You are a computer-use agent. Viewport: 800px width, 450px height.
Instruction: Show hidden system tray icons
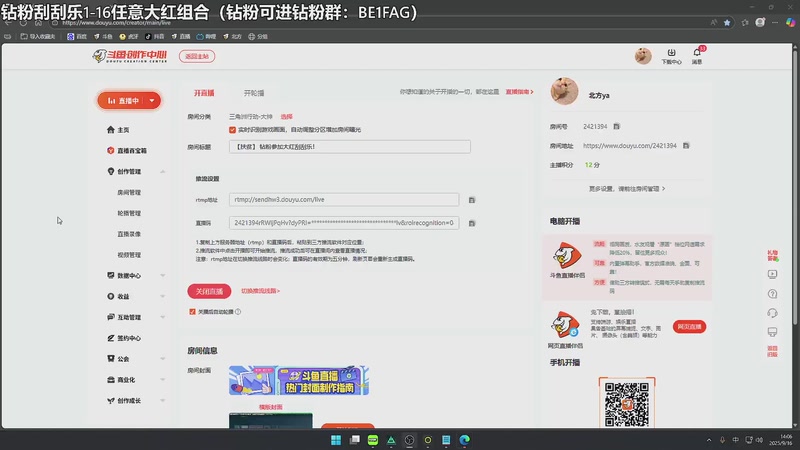709,440
